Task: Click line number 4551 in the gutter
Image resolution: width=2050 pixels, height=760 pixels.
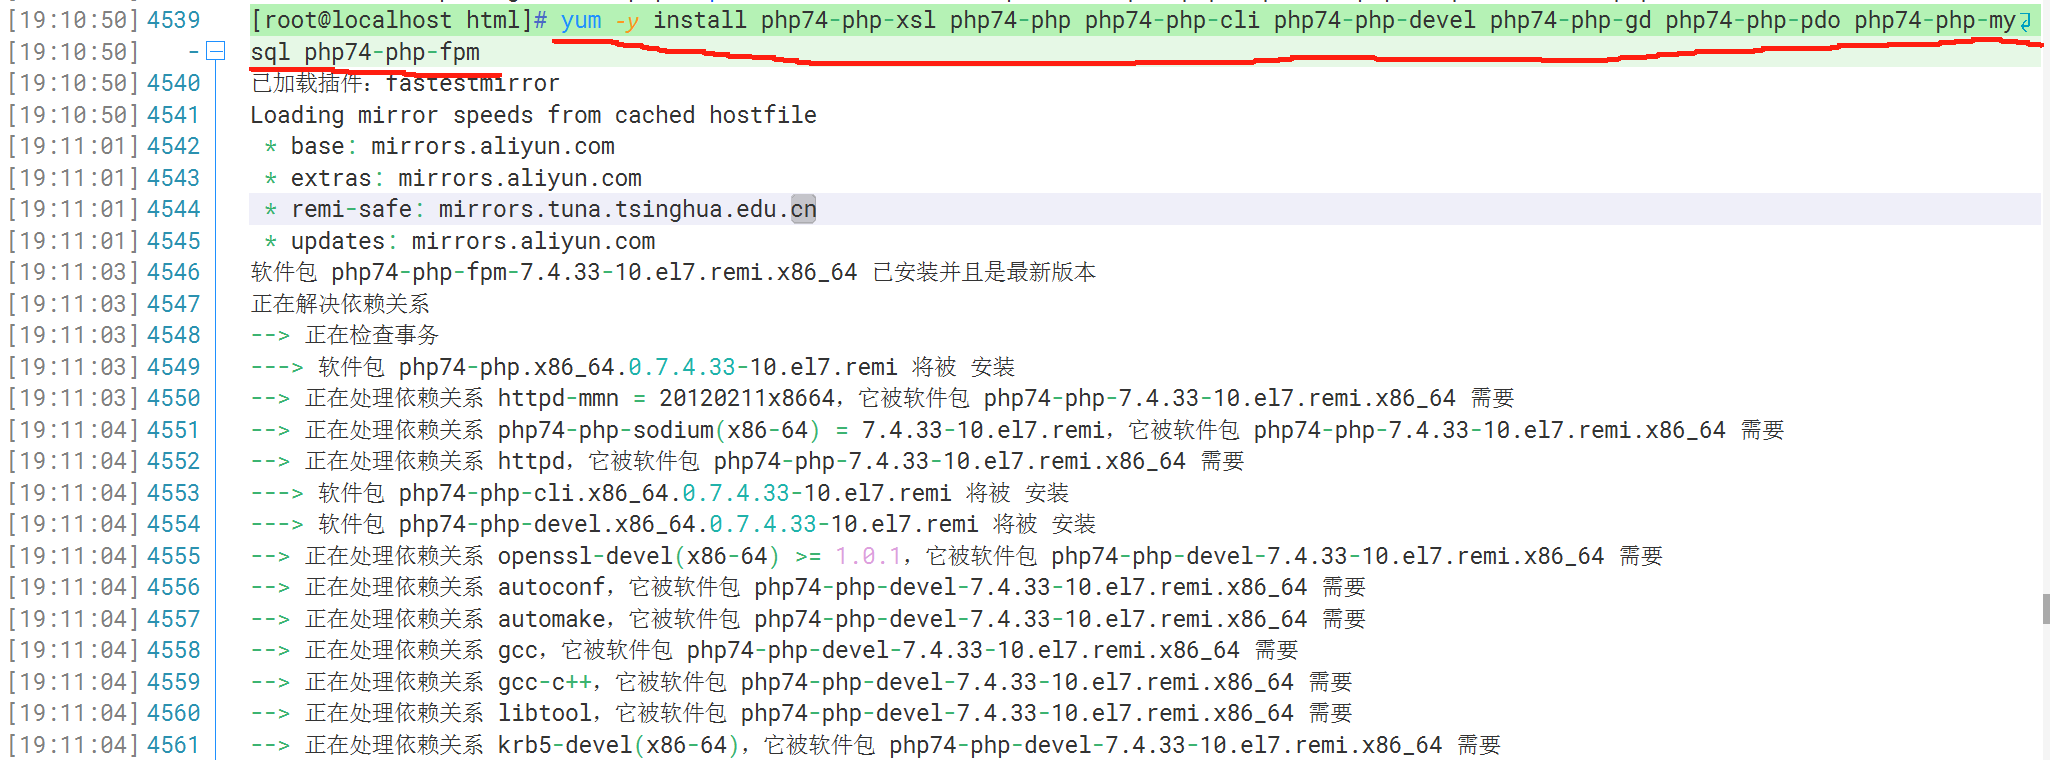Action: click(174, 430)
